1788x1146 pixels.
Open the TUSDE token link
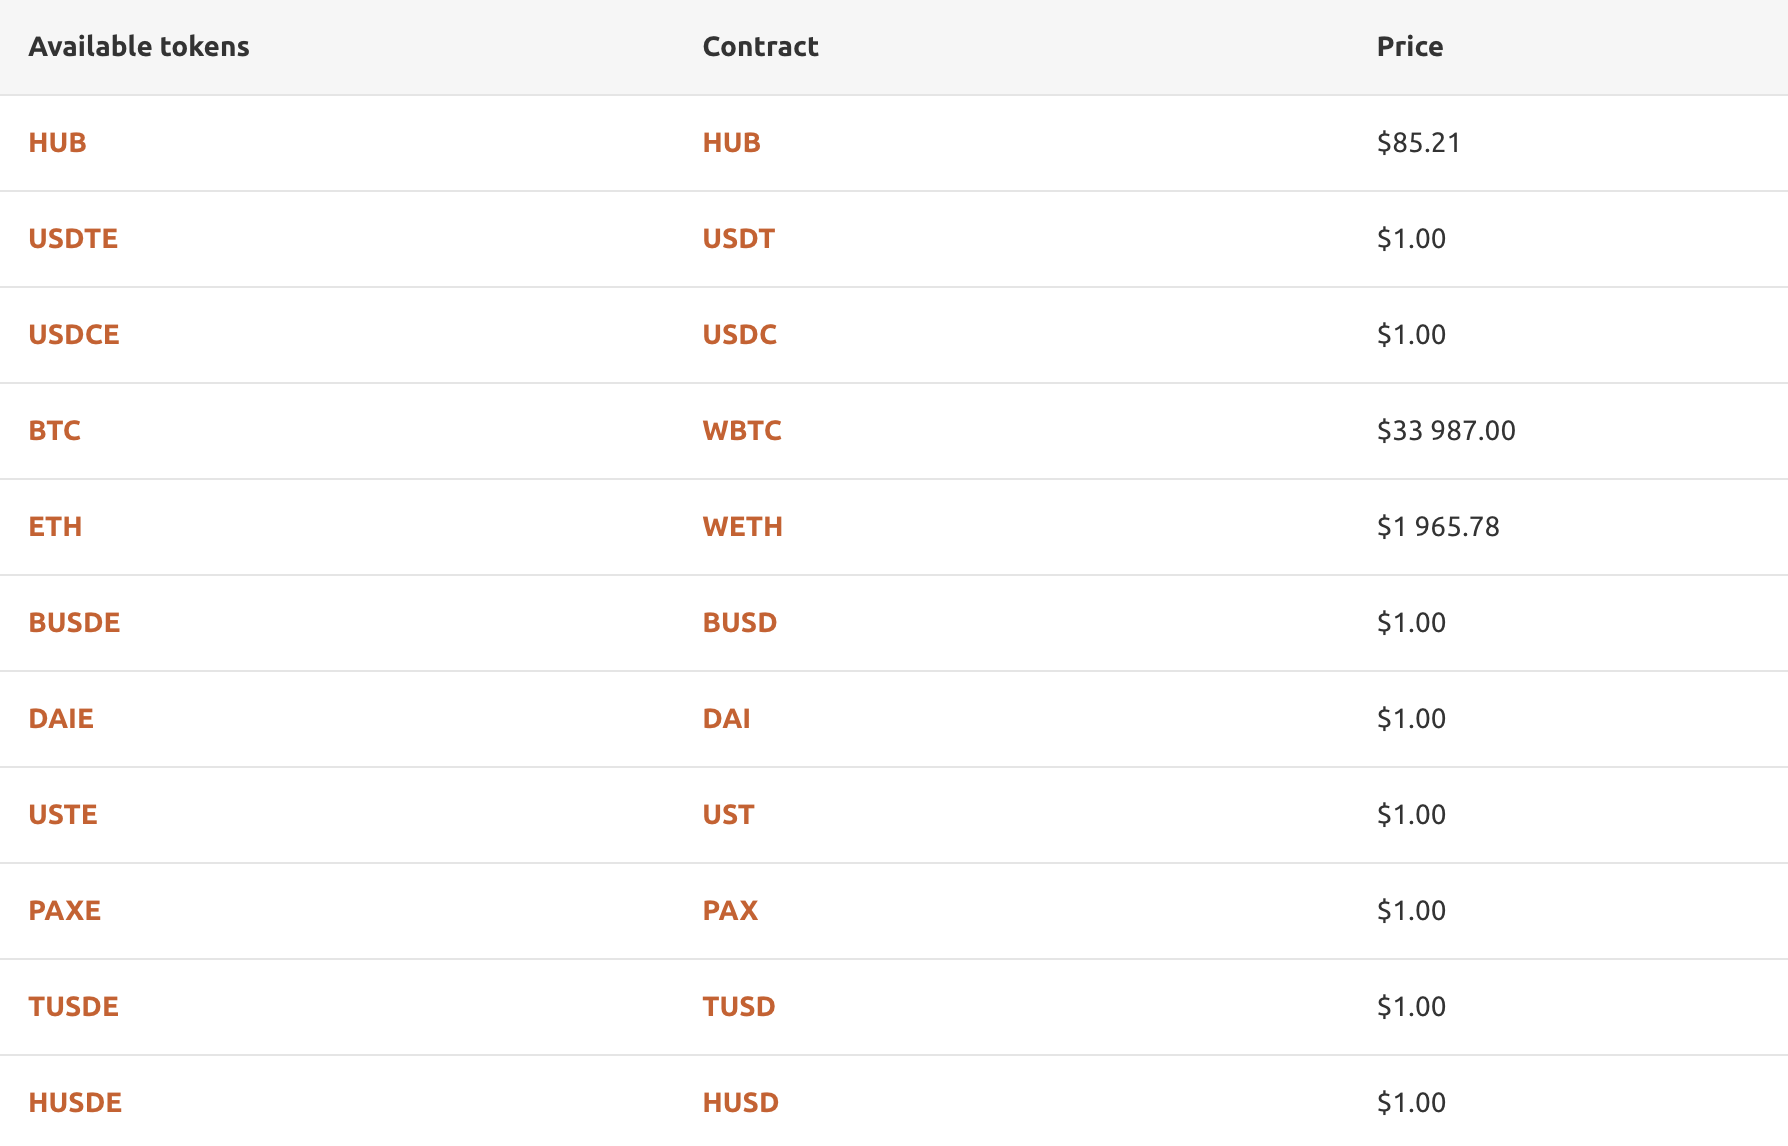(73, 1007)
